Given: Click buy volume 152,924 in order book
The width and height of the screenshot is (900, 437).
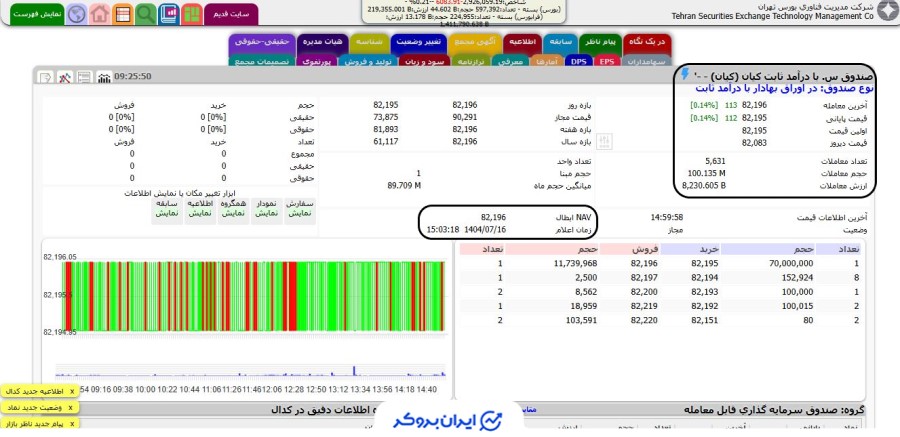Looking at the screenshot, I should click(797, 277).
